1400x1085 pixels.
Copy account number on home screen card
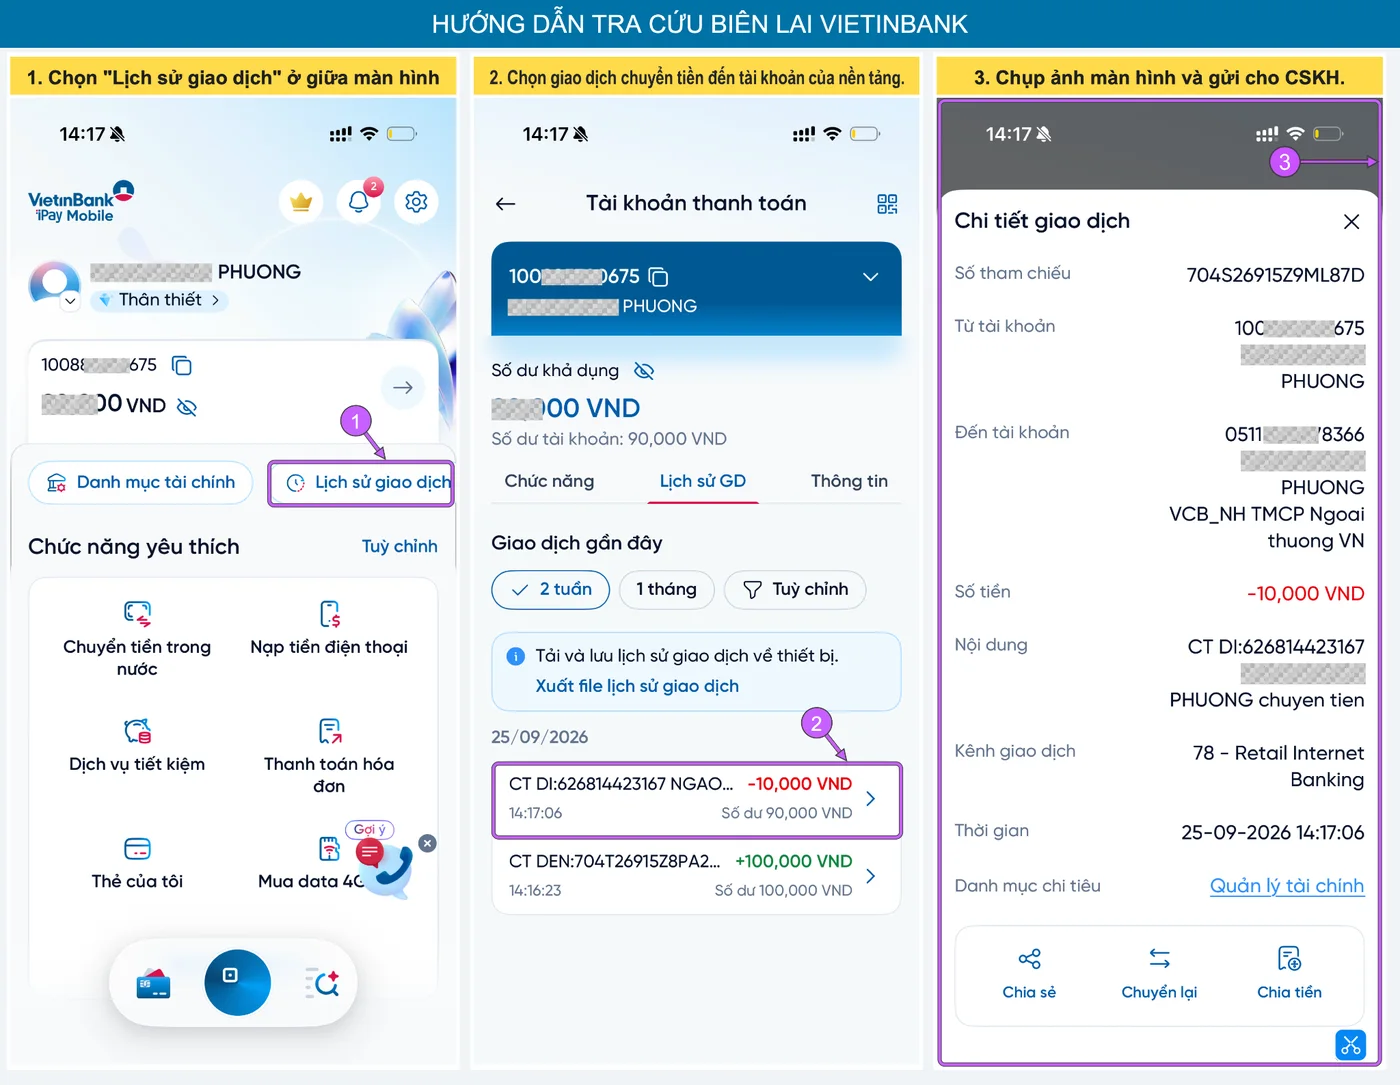point(182,365)
